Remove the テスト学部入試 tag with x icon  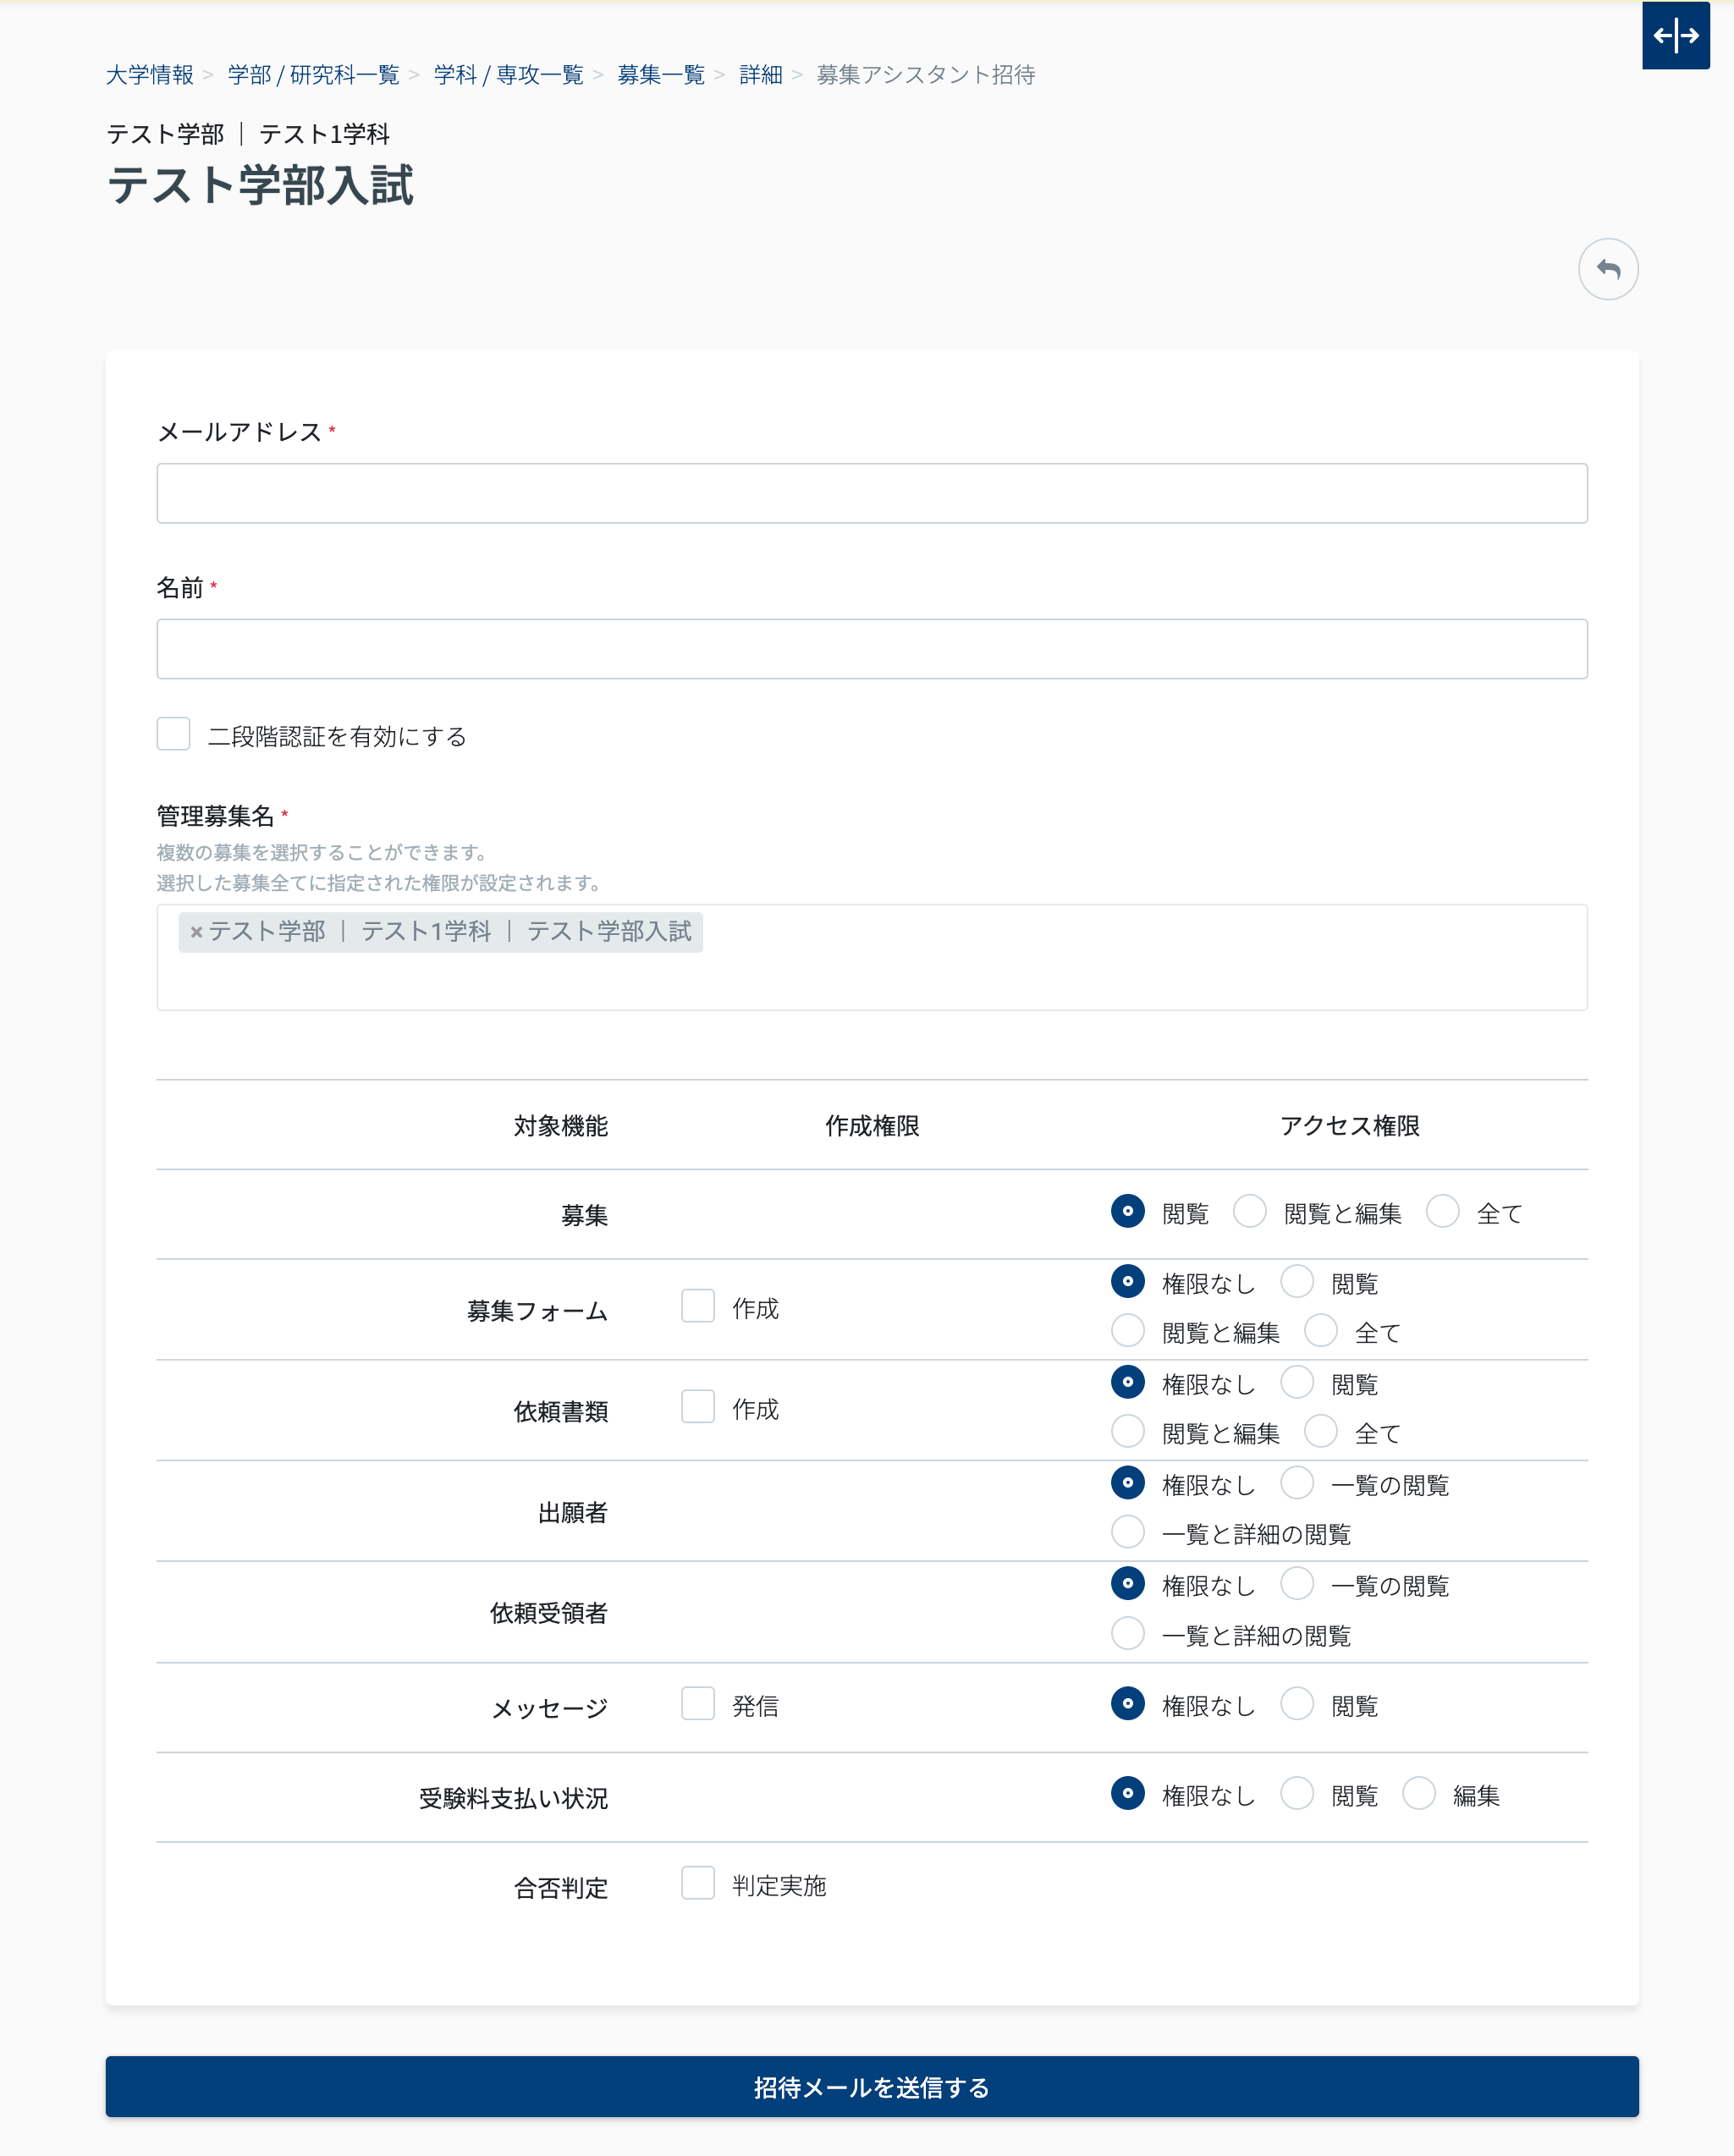[196, 932]
